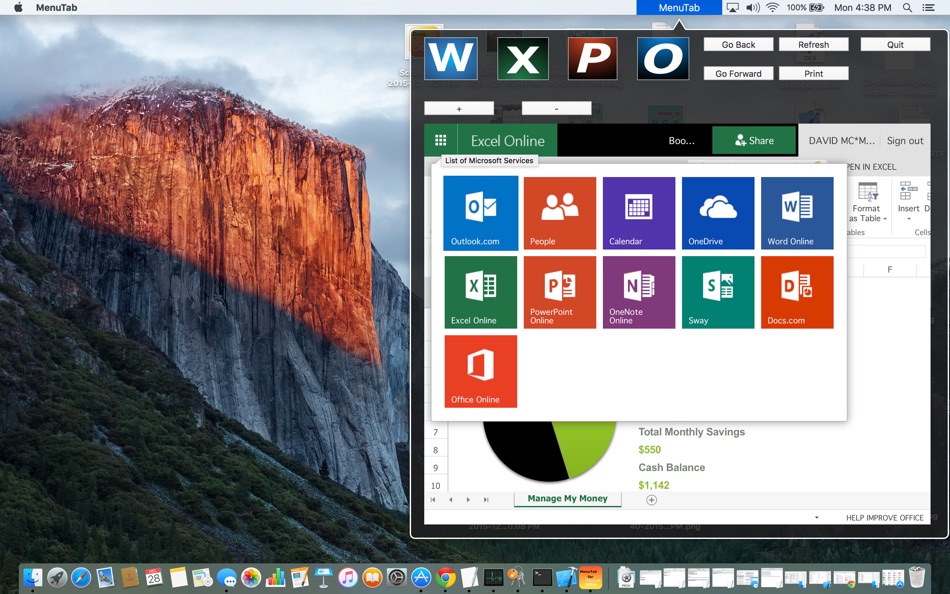Screen dimensions: 950x594
Task: Open the Sway tile
Action: (718, 292)
